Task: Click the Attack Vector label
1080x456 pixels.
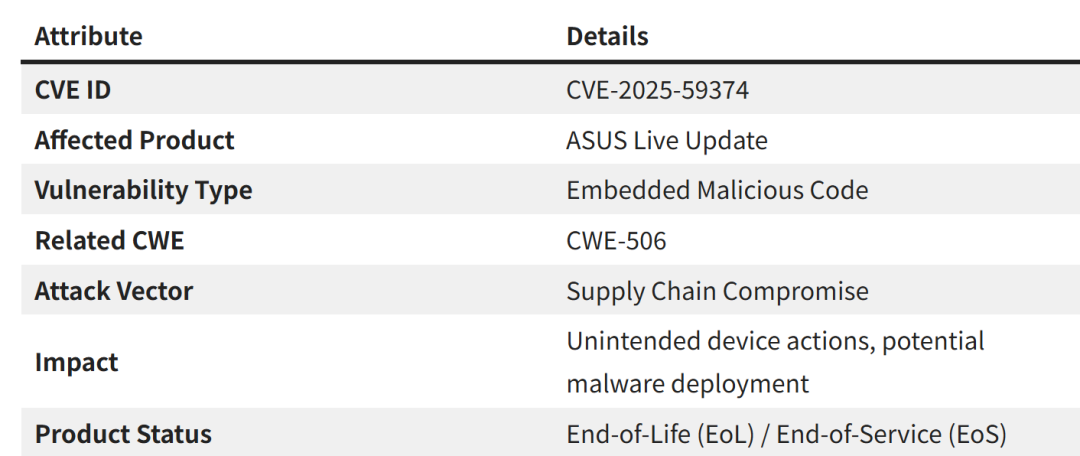Action: (113, 291)
